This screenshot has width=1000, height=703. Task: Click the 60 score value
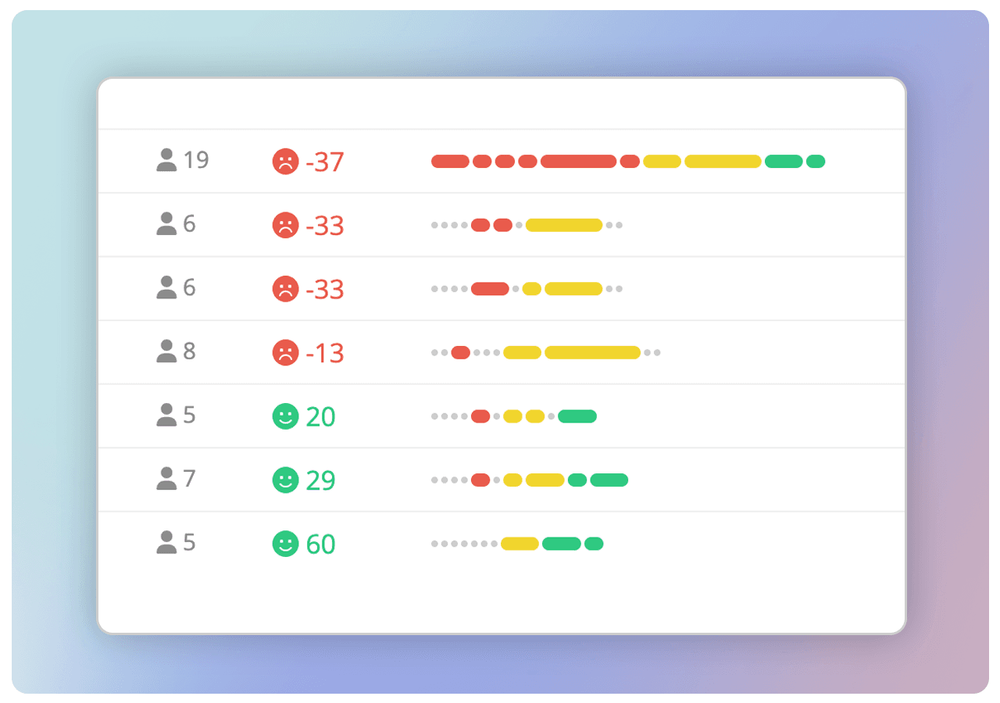pos(321,545)
